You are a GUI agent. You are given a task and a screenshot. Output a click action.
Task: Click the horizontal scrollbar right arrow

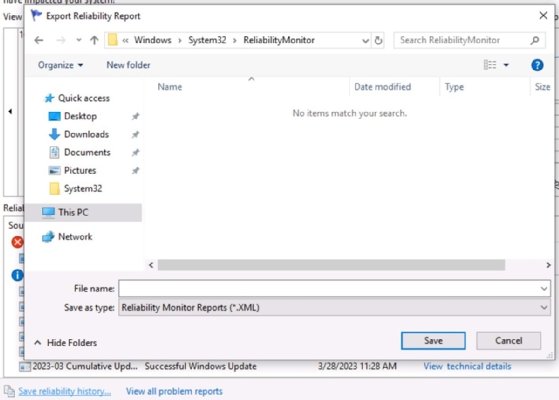[x=548, y=265]
